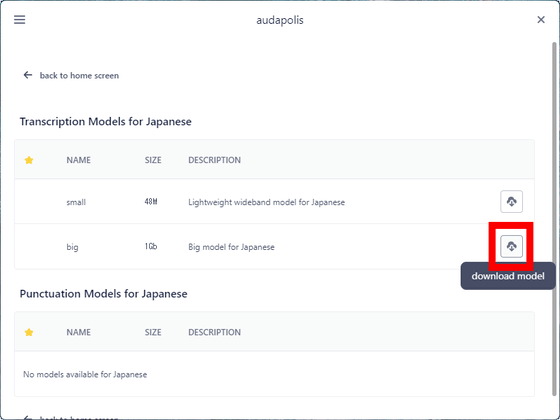
Task: Click the NAME header in Transcription Models table
Action: pyautogui.click(x=79, y=160)
